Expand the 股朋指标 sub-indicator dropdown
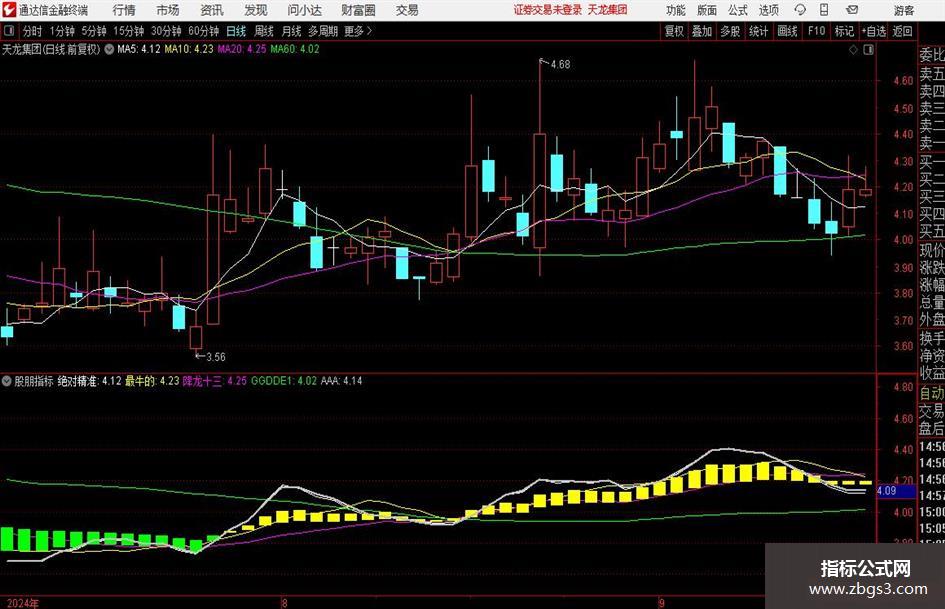The width and height of the screenshot is (945, 609). pyautogui.click(x=7, y=381)
